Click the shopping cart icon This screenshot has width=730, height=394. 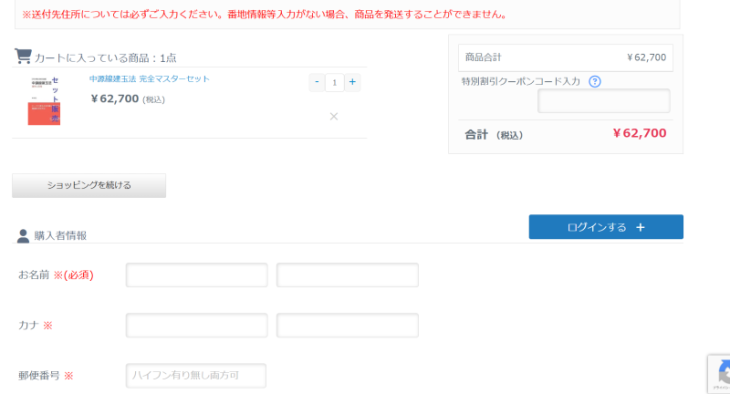pyautogui.click(x=23, y=56)
